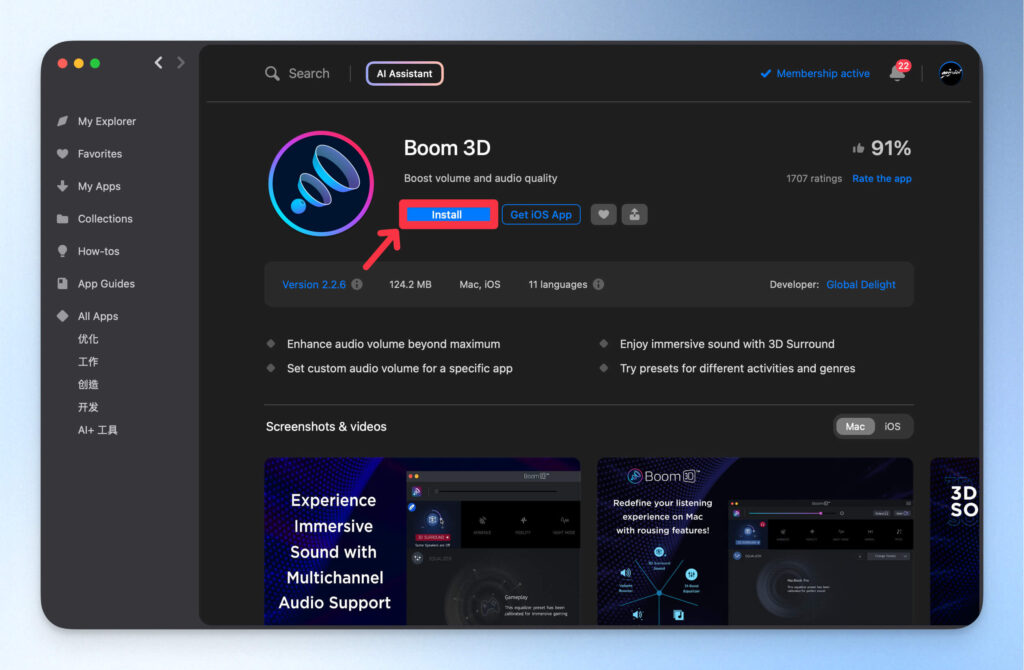Click the Rate the app link

(x=881, y=179)
